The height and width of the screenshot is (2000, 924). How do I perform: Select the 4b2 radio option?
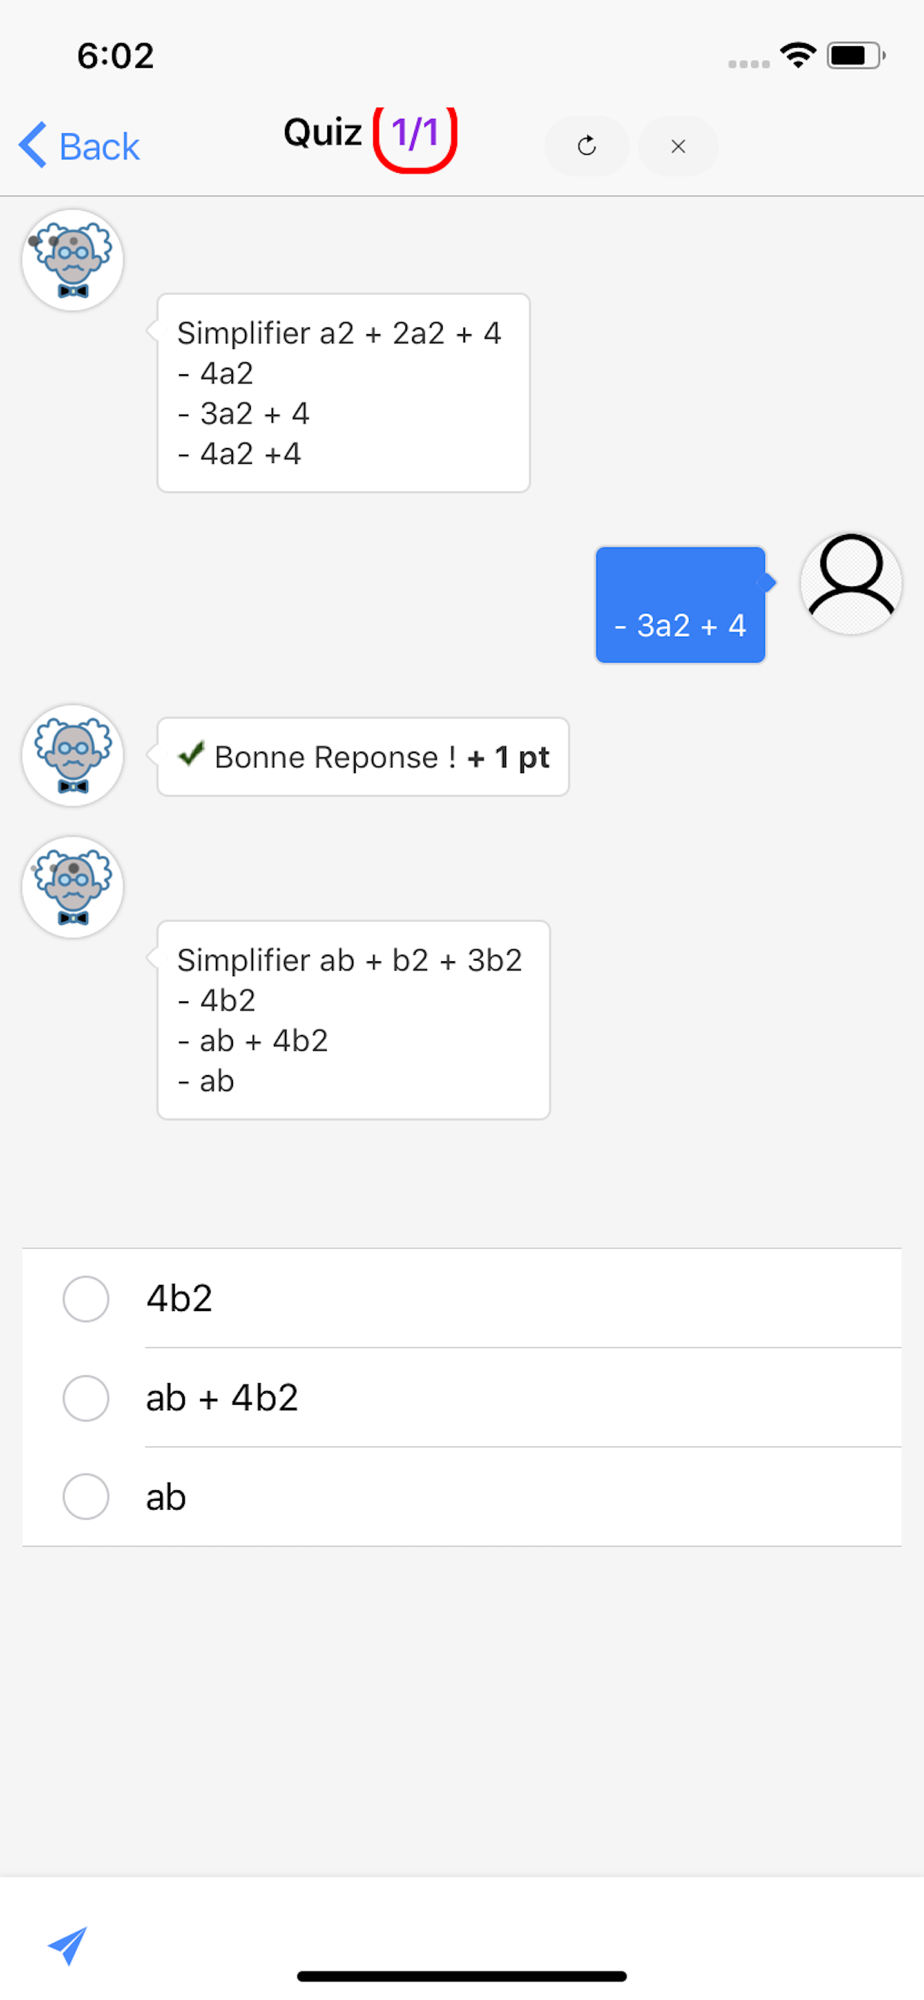[86, 1298]
